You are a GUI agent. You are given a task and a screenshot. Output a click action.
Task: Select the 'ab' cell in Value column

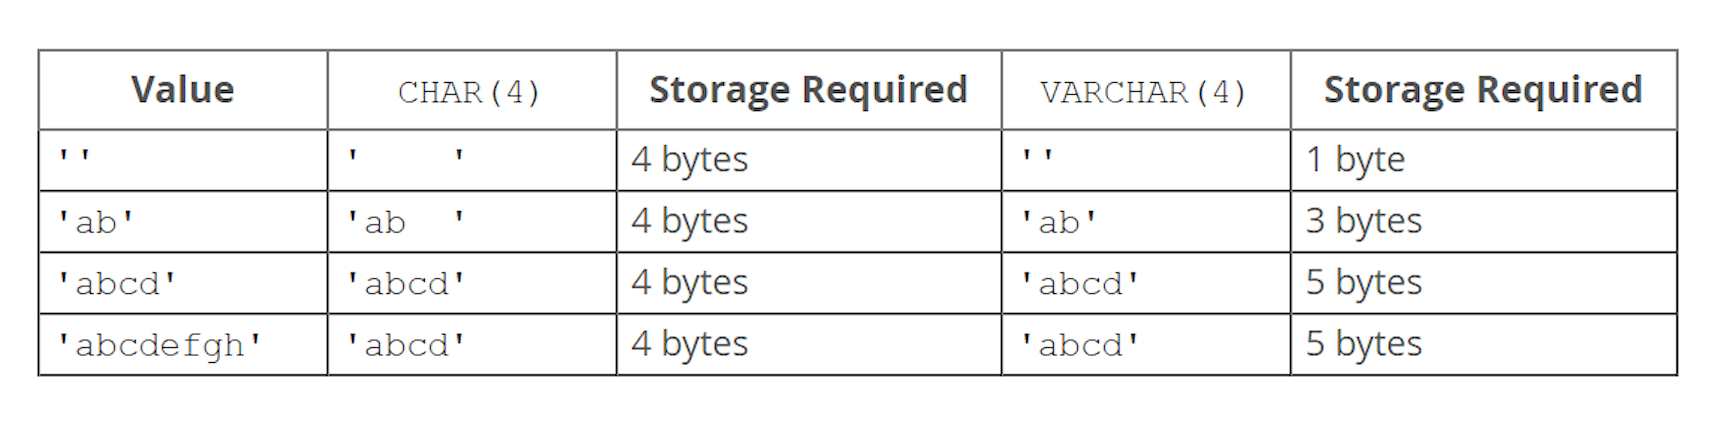183,222
